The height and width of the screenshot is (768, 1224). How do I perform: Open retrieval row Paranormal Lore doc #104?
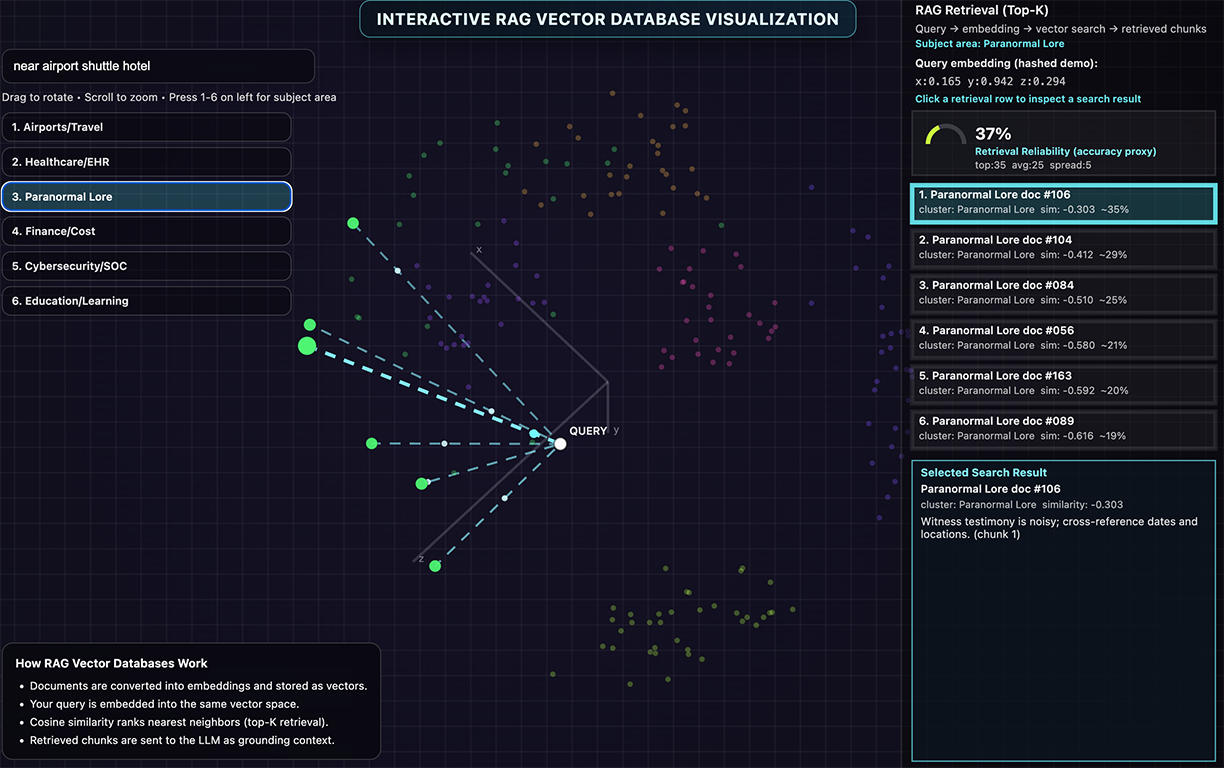pyautogui.click(x=1063, y=247)
